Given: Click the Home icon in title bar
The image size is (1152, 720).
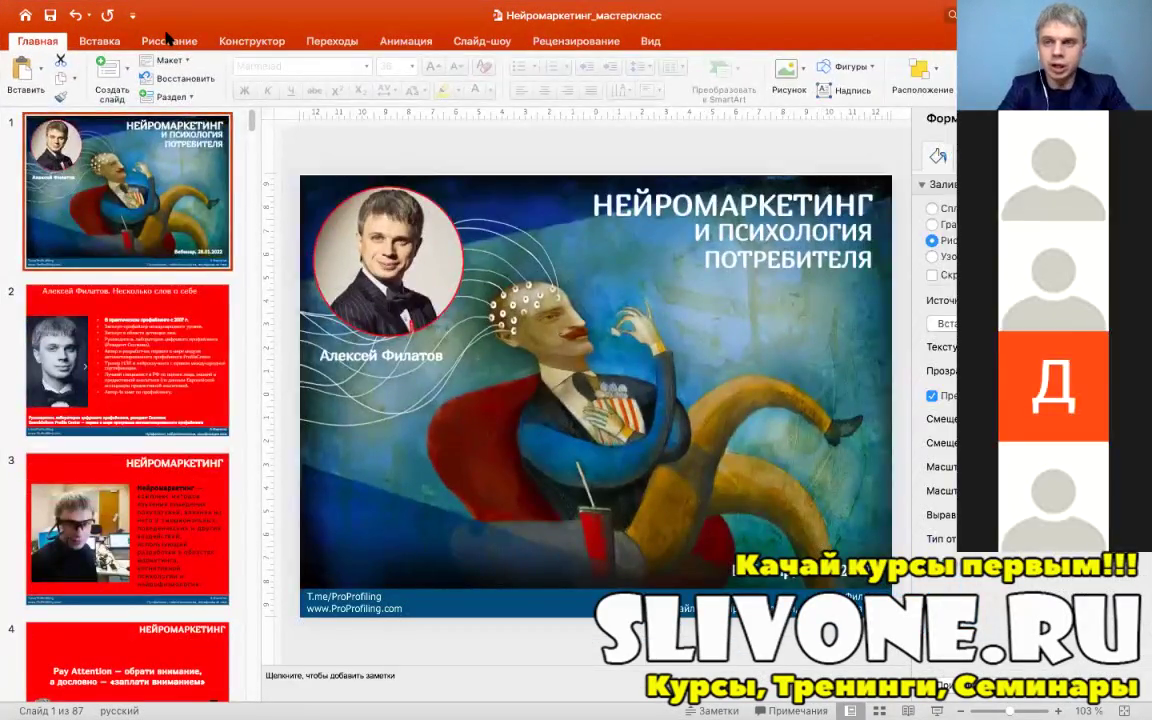Looking at the screenshot, I should click(25, 15).
